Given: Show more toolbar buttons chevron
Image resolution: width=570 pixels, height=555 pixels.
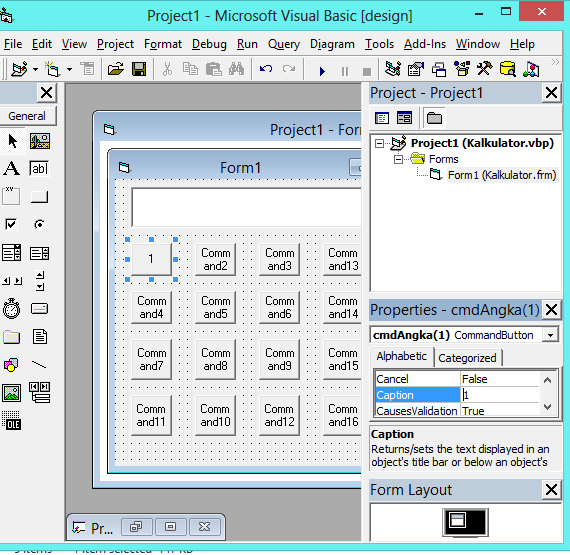Looking at the screenshot, I should click(x=555, y=62).
